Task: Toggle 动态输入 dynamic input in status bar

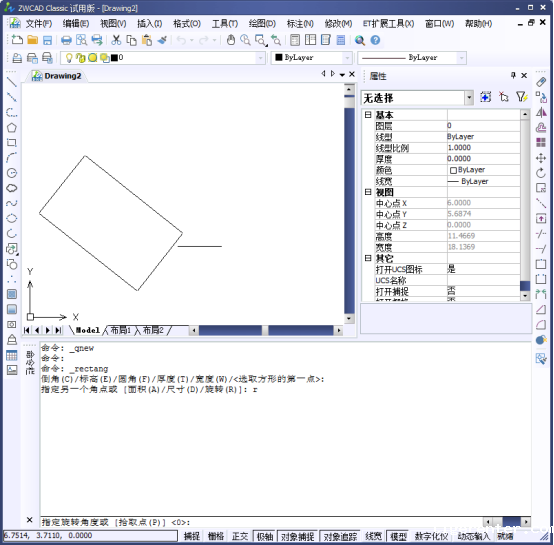Action: (x=473, y=537)
